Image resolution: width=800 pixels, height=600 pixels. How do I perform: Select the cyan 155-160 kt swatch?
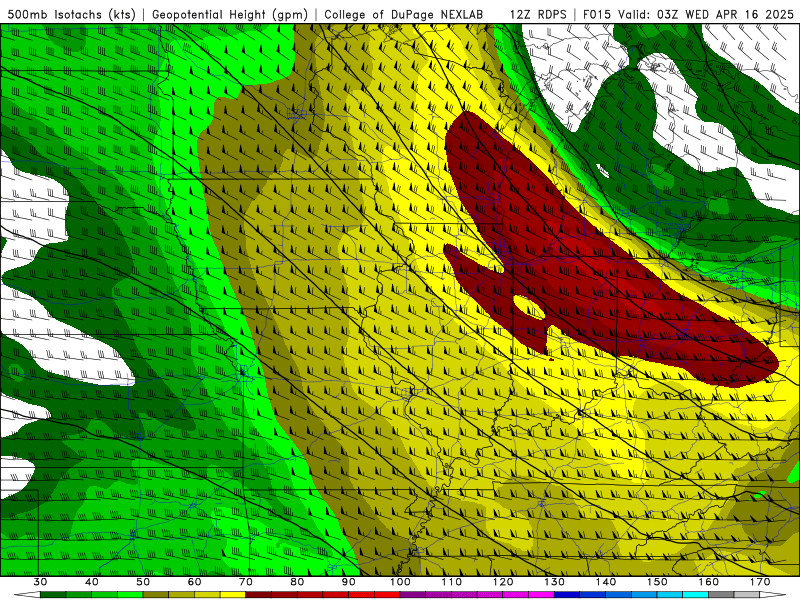[x=695, y=595]
